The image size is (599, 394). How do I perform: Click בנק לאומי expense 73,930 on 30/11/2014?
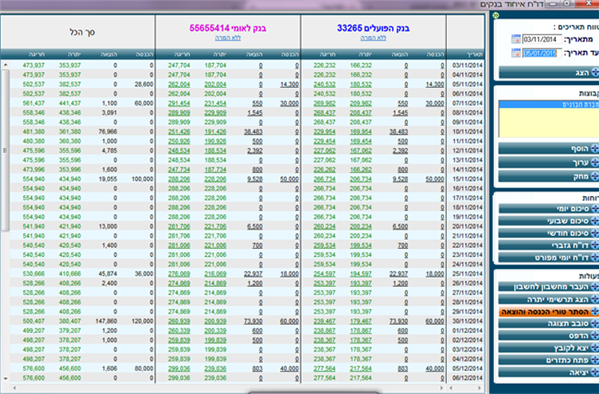(253, 321)
